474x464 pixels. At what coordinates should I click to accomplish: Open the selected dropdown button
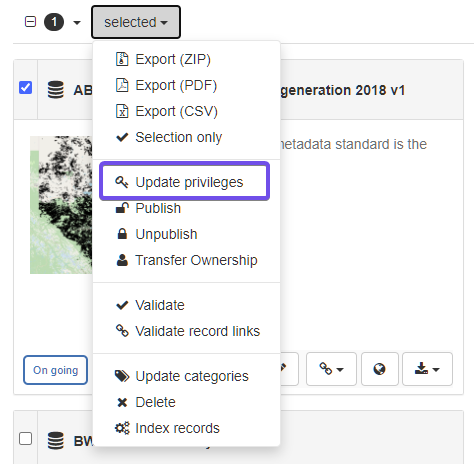pos(136,22)
